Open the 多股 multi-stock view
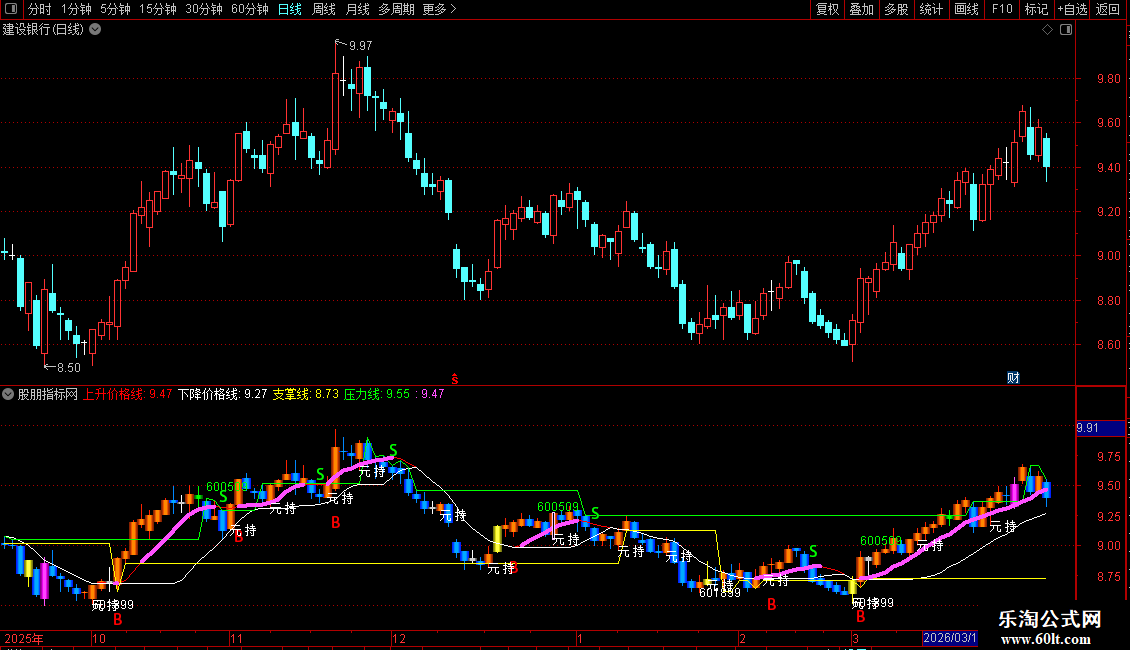The height and width of the screenshot is (650, 1130). point(897,9)
